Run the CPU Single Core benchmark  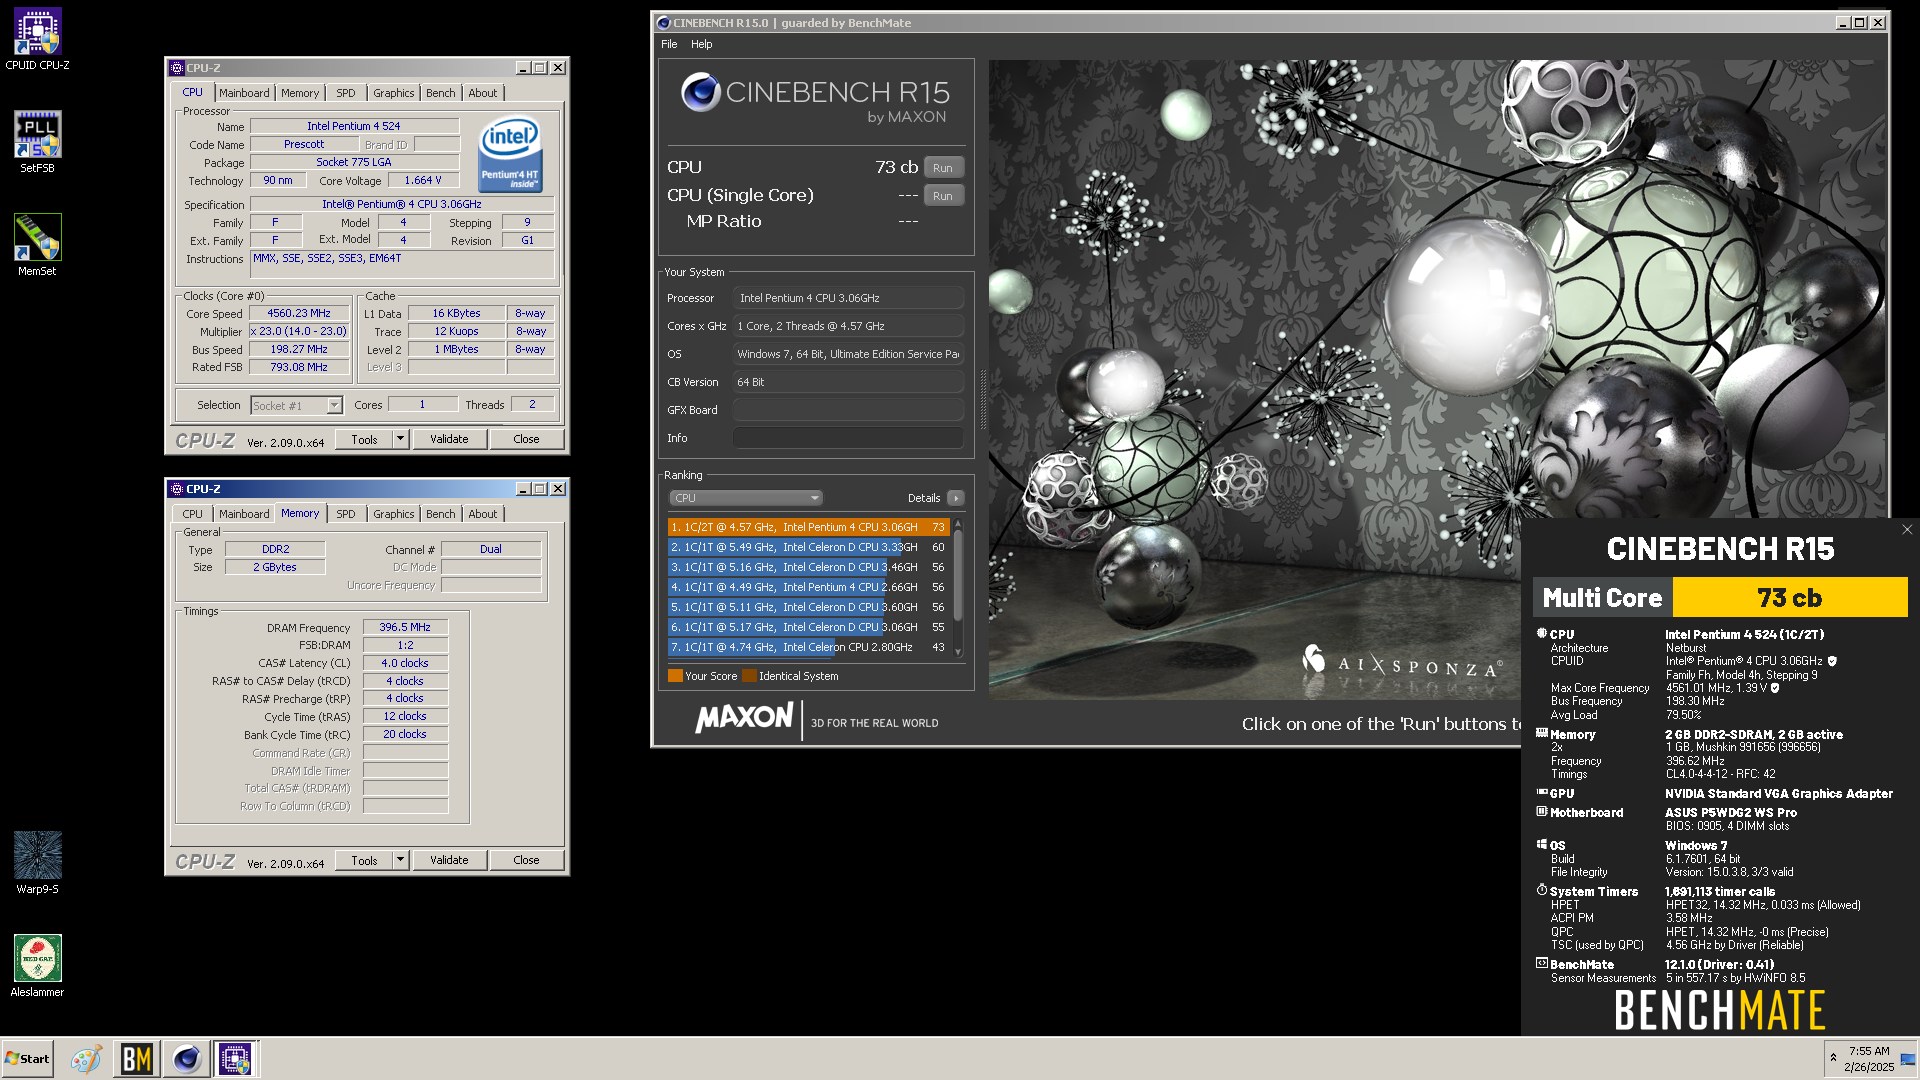point(943,196)
